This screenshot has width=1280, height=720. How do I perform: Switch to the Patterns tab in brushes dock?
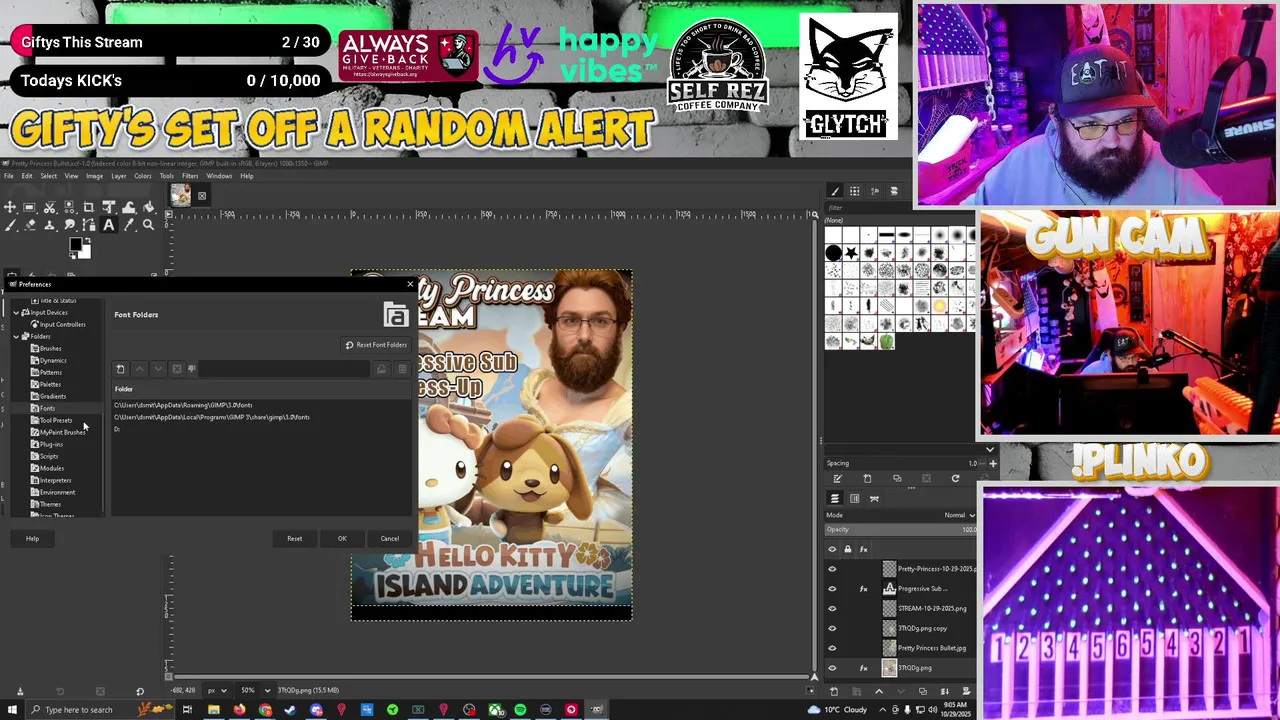(x=854, y=191)
